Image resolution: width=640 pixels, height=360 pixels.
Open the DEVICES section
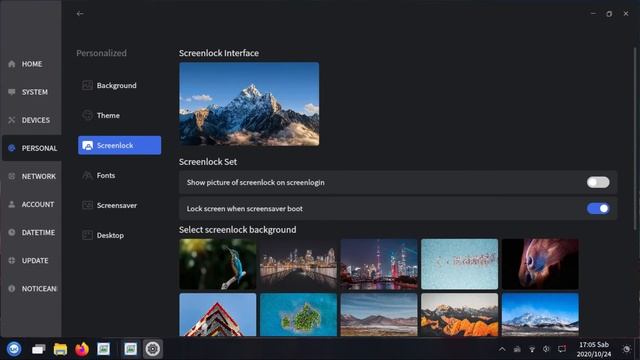(31, 120)
